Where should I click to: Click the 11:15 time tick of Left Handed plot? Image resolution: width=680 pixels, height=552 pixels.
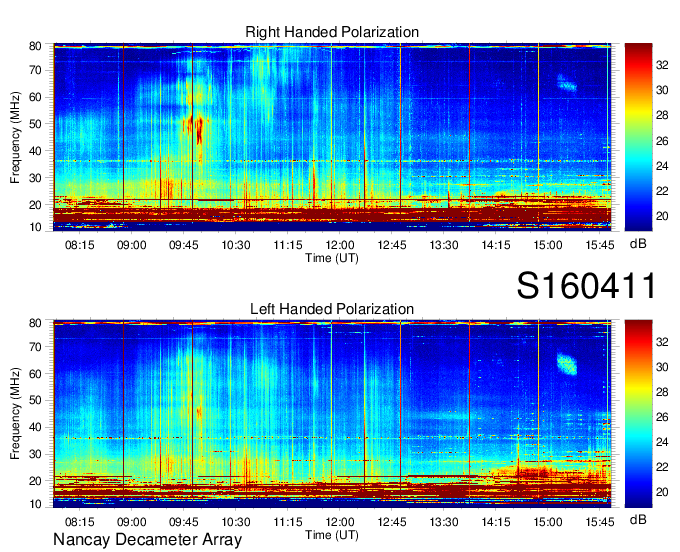pyautogui.click(x=288, y=522)
